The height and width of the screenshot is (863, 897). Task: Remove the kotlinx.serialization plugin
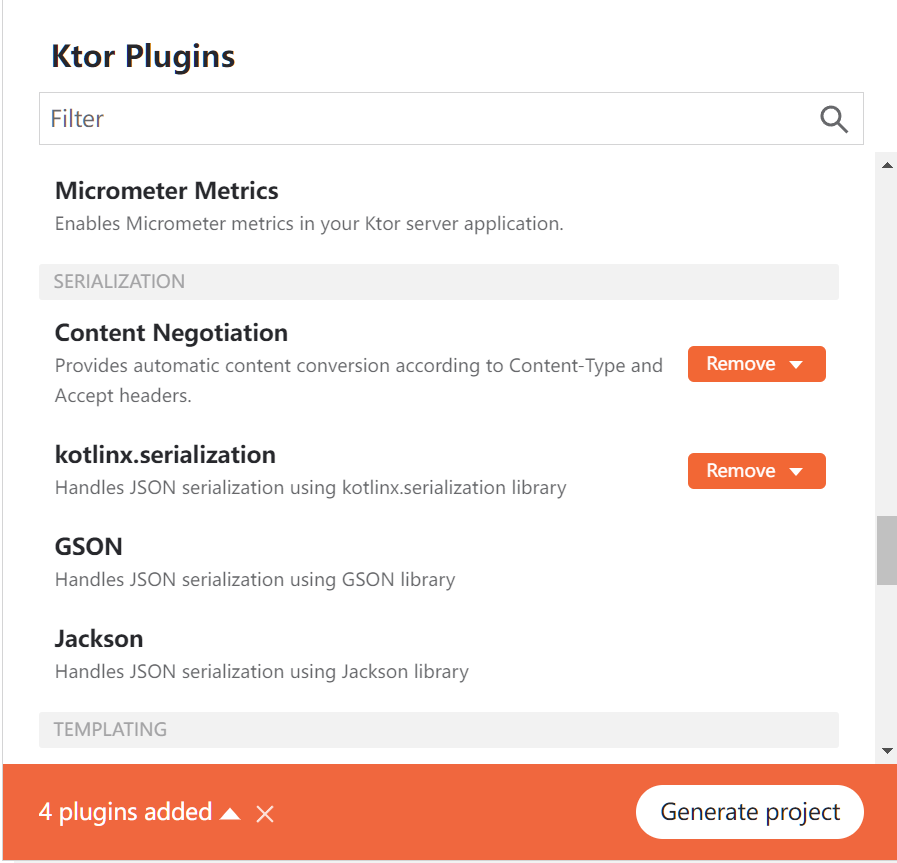741,471
